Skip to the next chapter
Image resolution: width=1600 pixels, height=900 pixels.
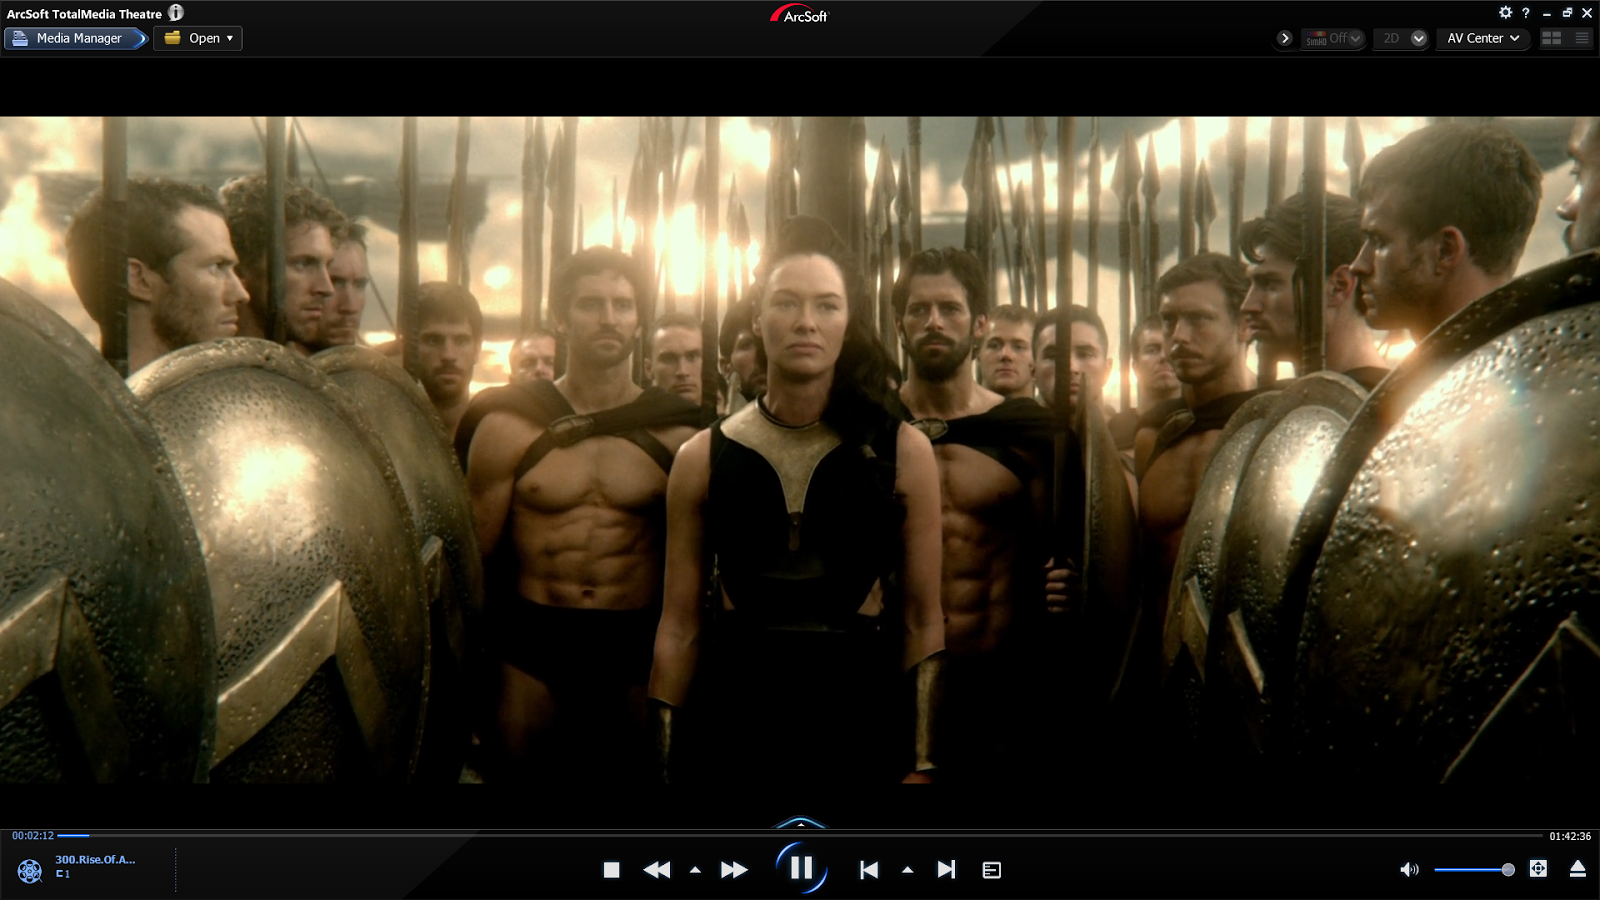946,870
